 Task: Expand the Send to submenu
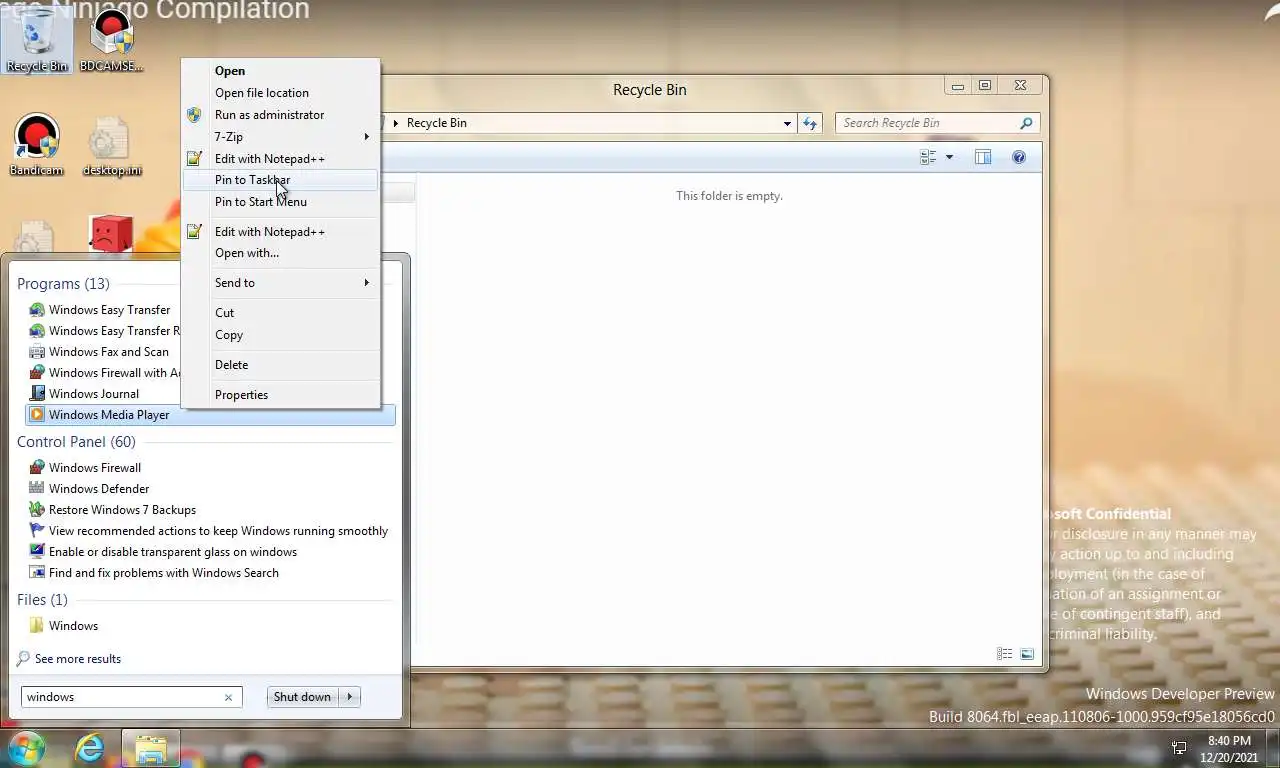(x=366, y=283)
